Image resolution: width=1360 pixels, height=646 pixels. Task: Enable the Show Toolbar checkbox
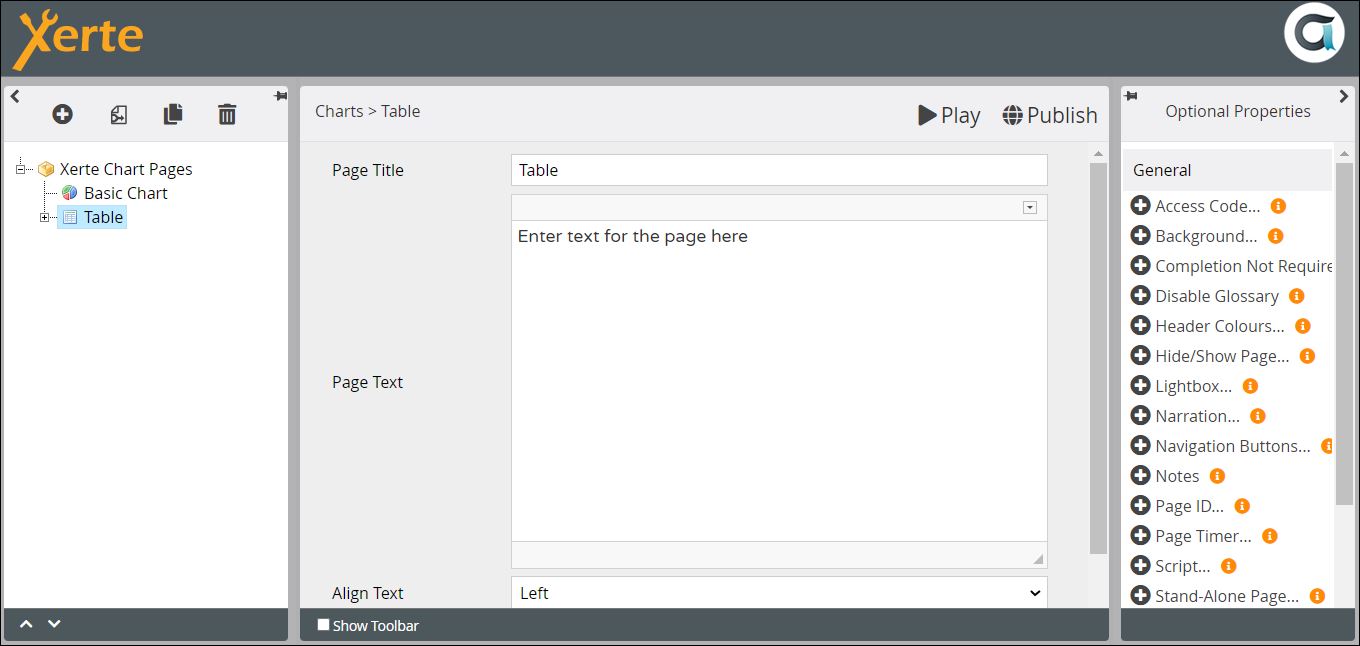323,625
